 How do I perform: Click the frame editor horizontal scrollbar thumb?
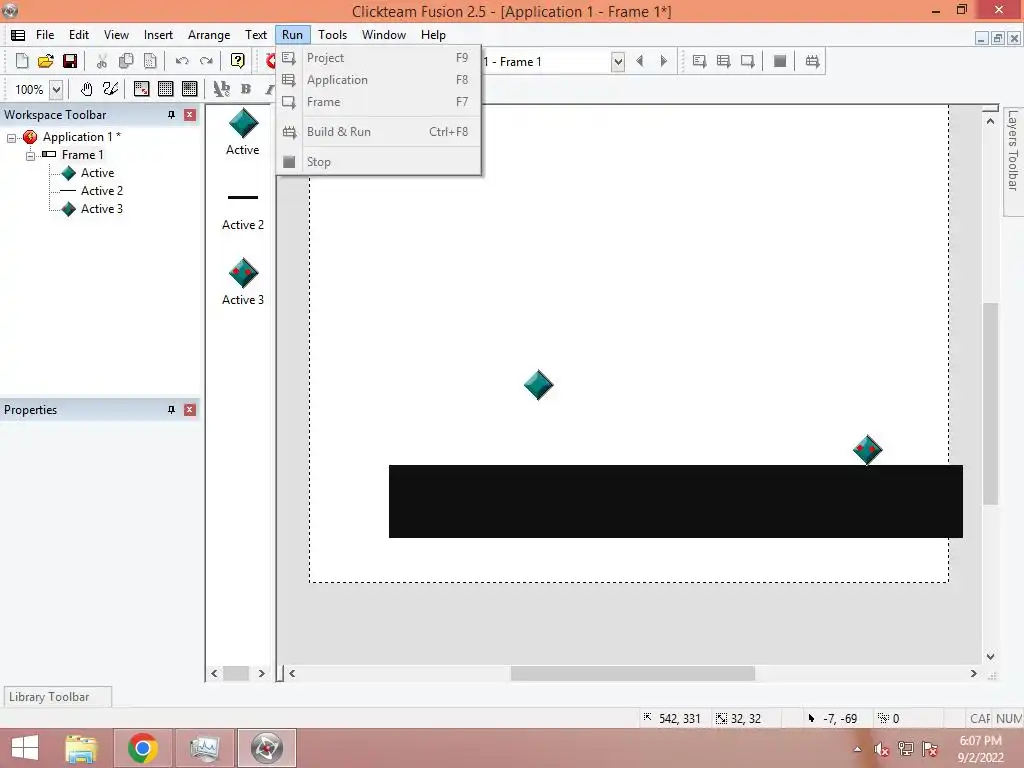[x=632, y=673]
